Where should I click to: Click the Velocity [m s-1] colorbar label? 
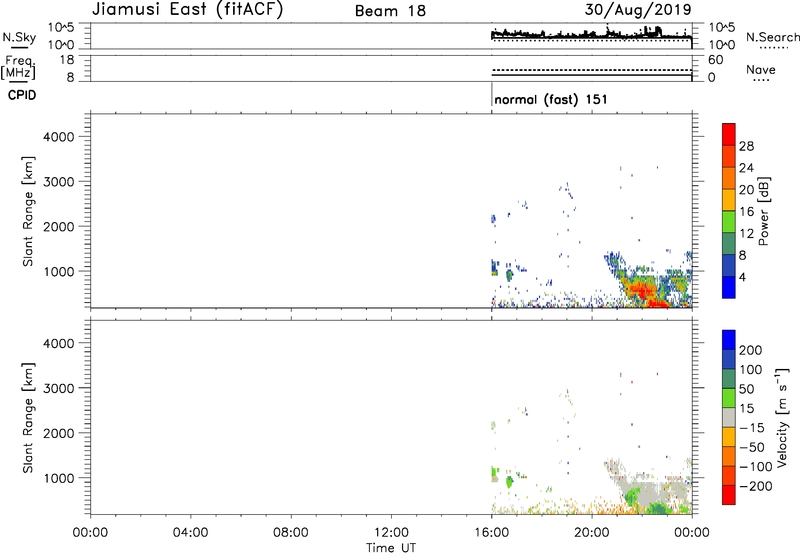(781, 417)
